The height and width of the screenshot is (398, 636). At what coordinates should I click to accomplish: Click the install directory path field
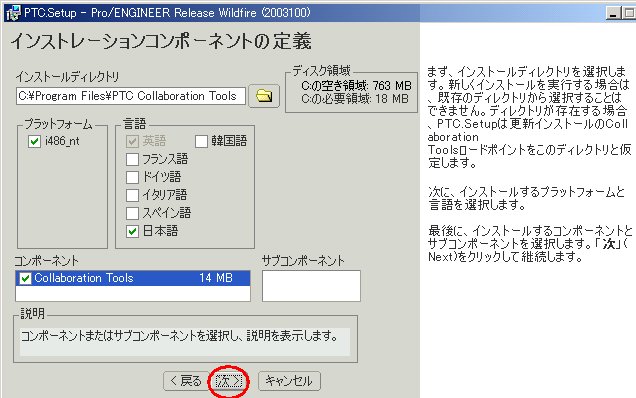[x=131, y=96]
